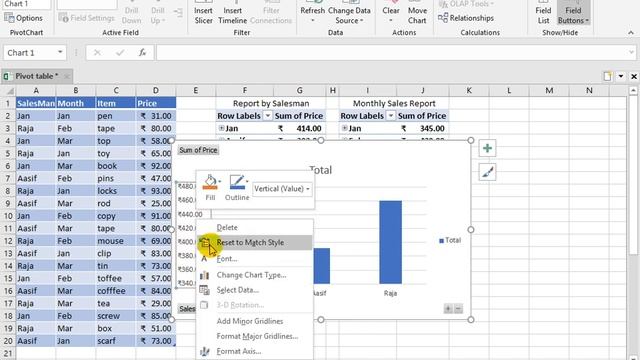Choose Delete from the context menu

tap(227, 228)
